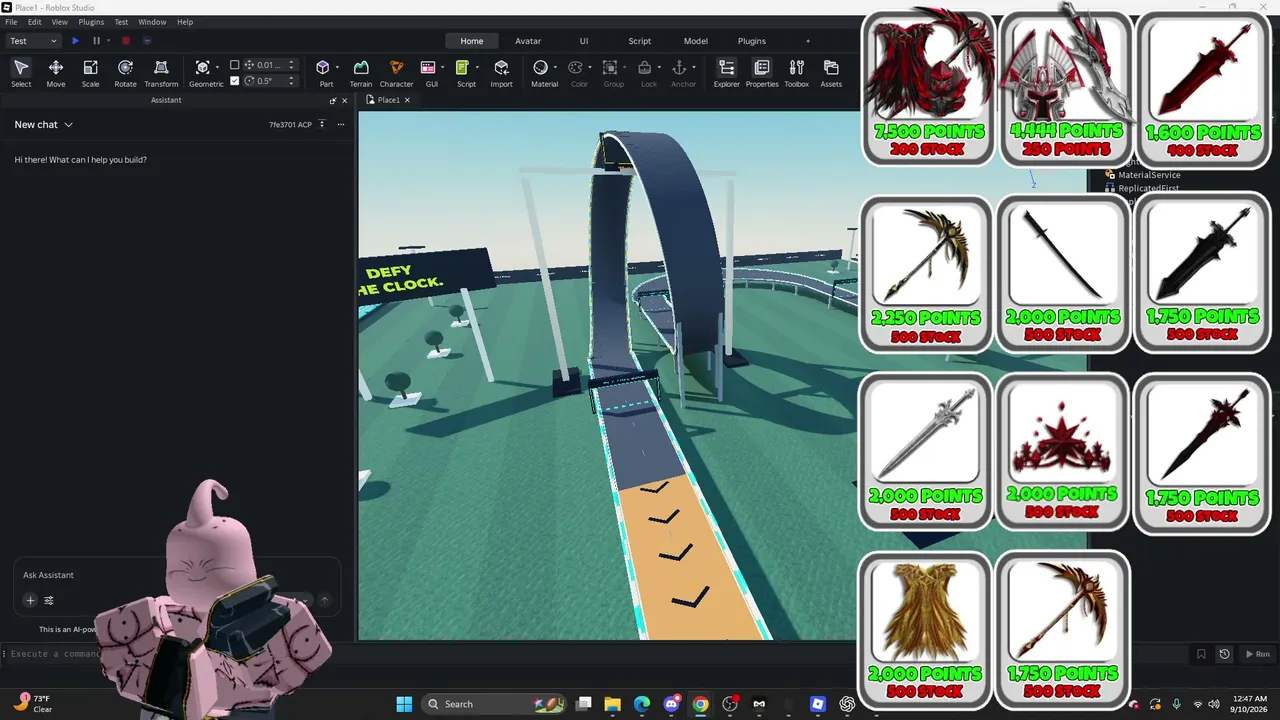
Task: Open Assistant chat more options menu
Action: [341, 125]
